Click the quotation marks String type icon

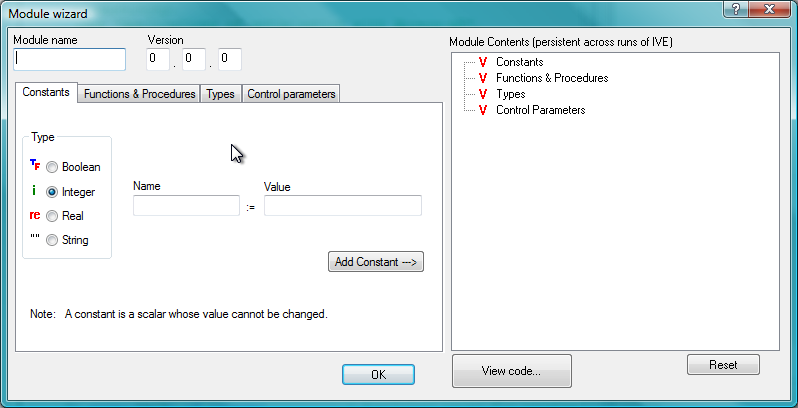click(x=35, y=237)
